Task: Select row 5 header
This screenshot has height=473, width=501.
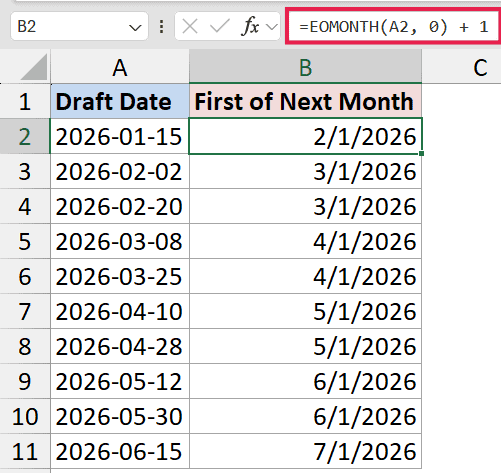Action: tap(25, 241)
